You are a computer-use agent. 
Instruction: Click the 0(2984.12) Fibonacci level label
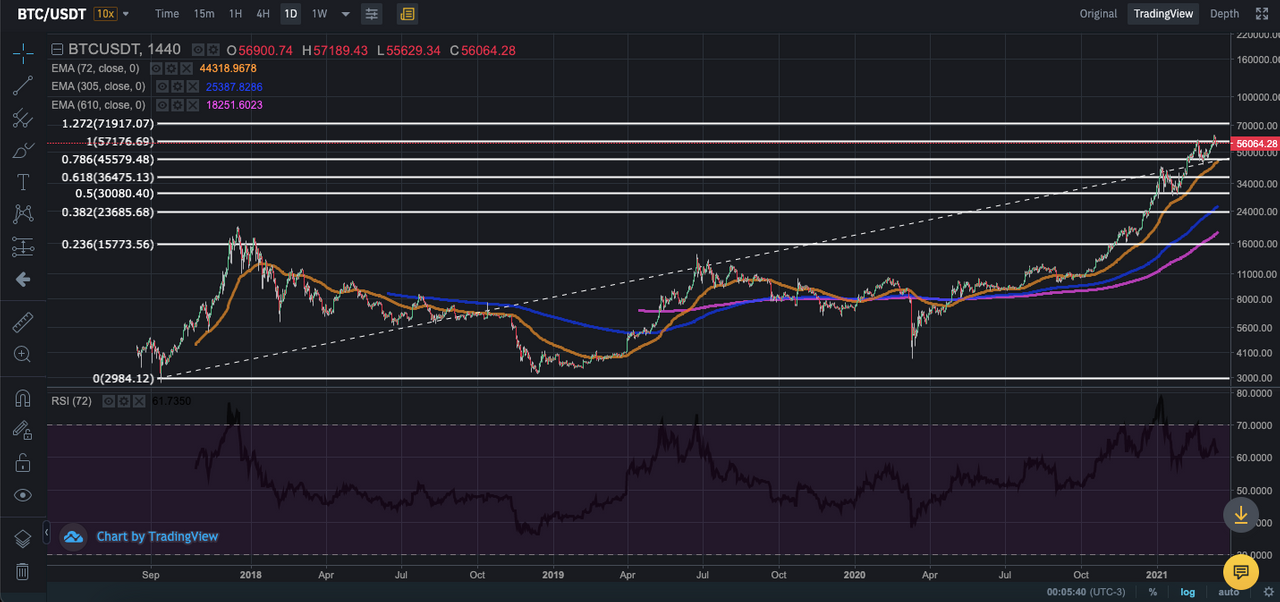[x=124, y=378]
